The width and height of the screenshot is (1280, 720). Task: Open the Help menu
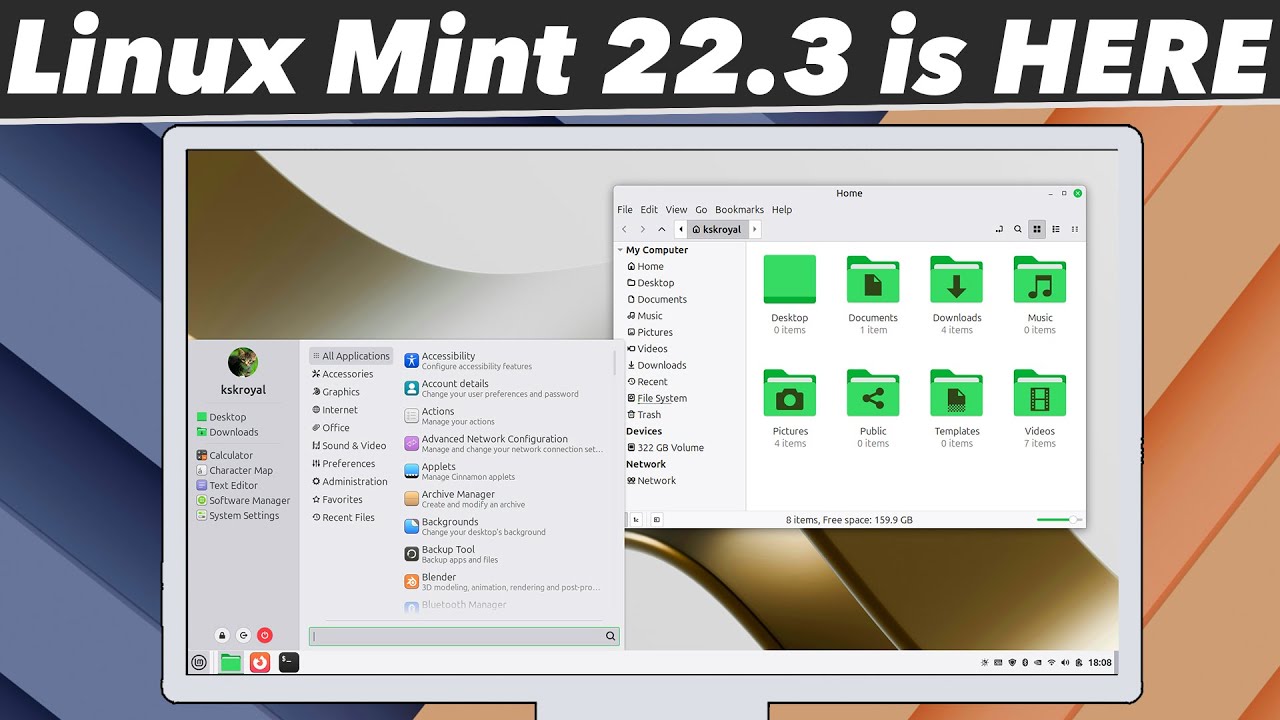(782, 210)
